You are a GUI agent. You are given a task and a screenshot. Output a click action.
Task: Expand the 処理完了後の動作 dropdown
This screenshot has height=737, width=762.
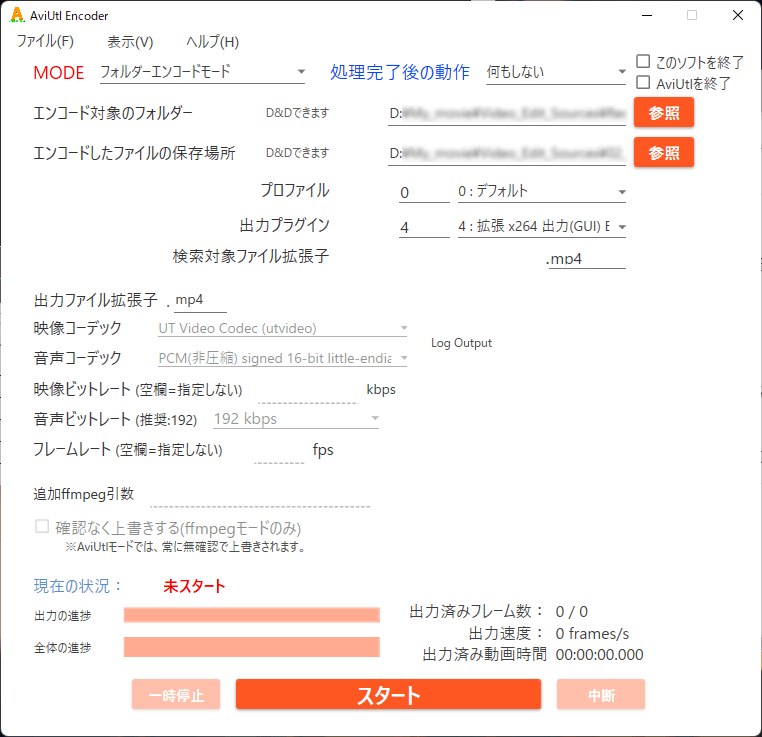pos(555,72)
